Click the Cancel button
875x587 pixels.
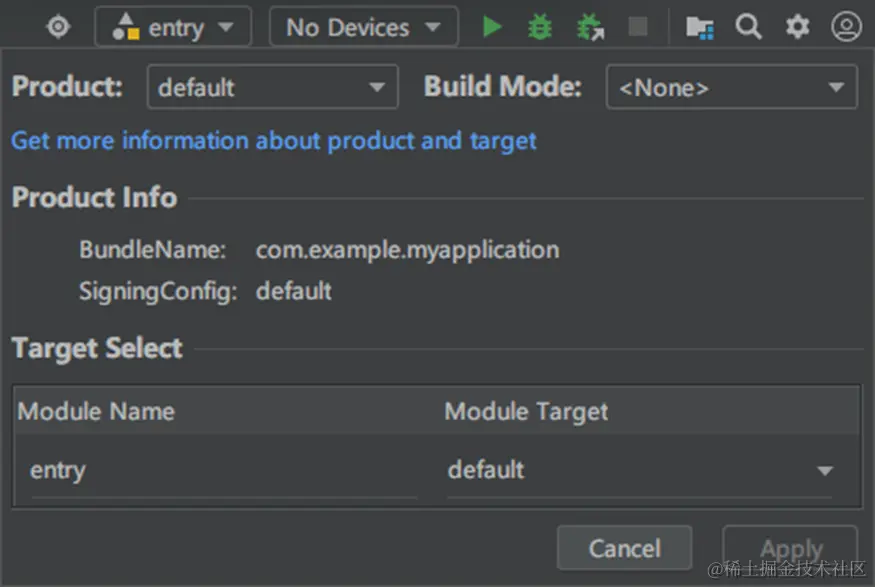(624, 548)
